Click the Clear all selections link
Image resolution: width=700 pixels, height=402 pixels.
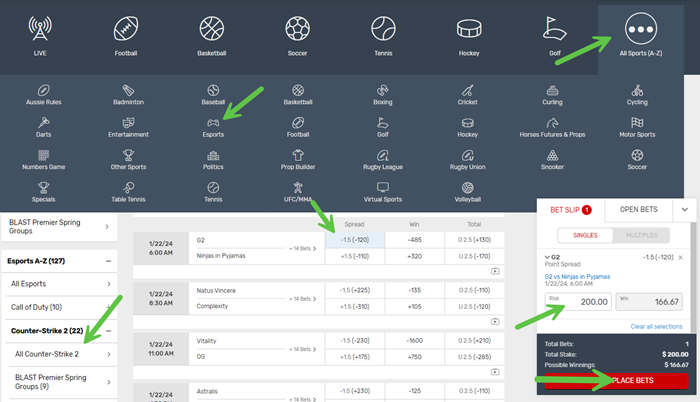pyautogui.click(x=656, y=327)
